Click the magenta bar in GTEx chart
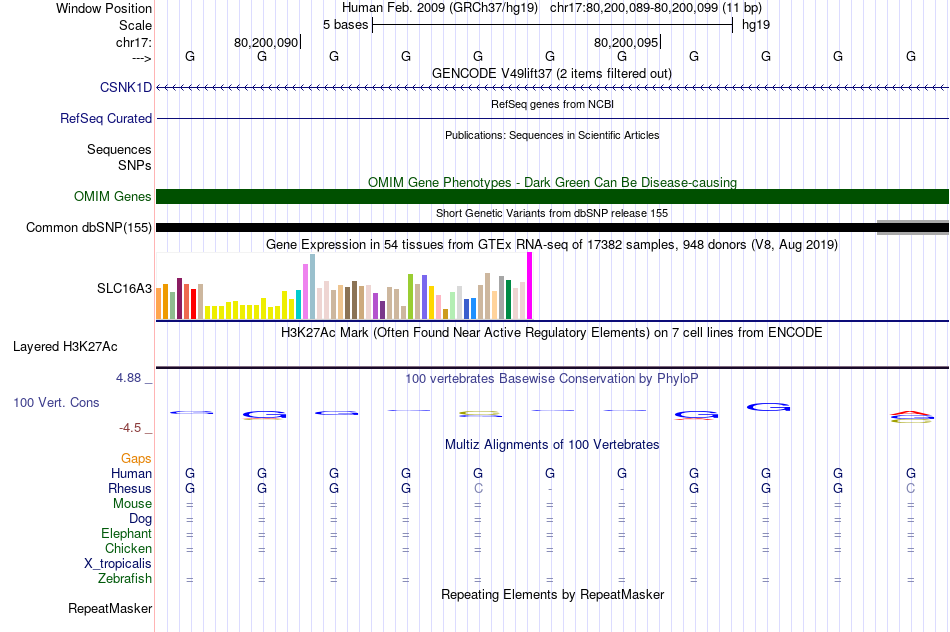 530,285
